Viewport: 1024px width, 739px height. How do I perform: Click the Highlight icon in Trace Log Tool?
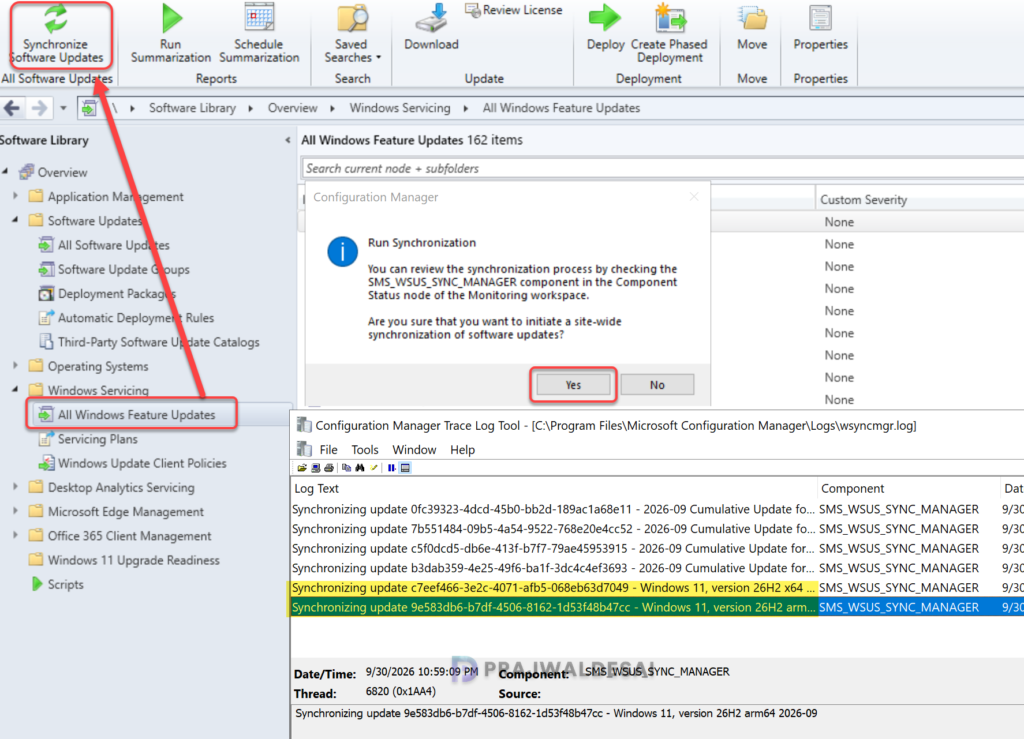tap(374, 468)
